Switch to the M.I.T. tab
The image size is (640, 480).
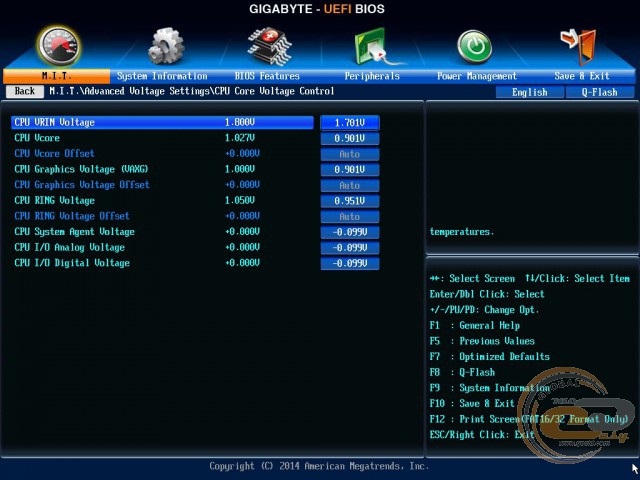pos(56,76)
